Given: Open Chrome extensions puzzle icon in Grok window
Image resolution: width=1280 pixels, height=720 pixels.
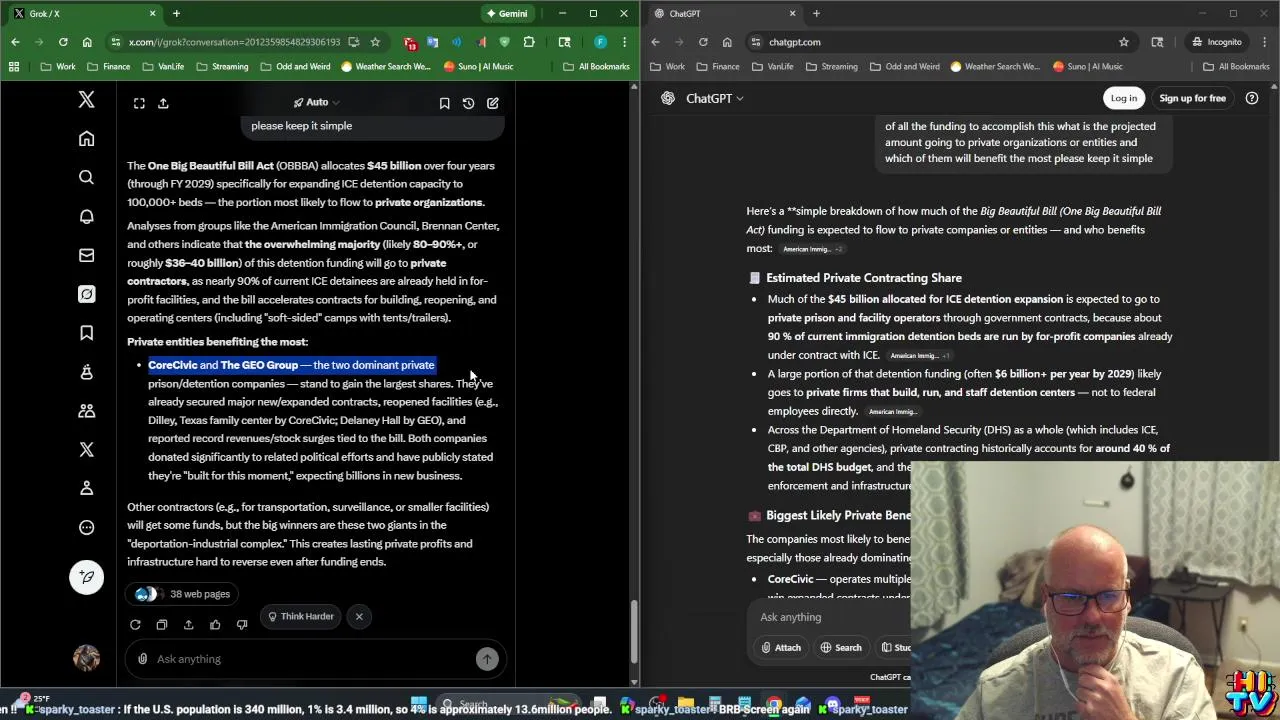Looking at the screenshot, I should pyautogui.click(x=529, y=42).
